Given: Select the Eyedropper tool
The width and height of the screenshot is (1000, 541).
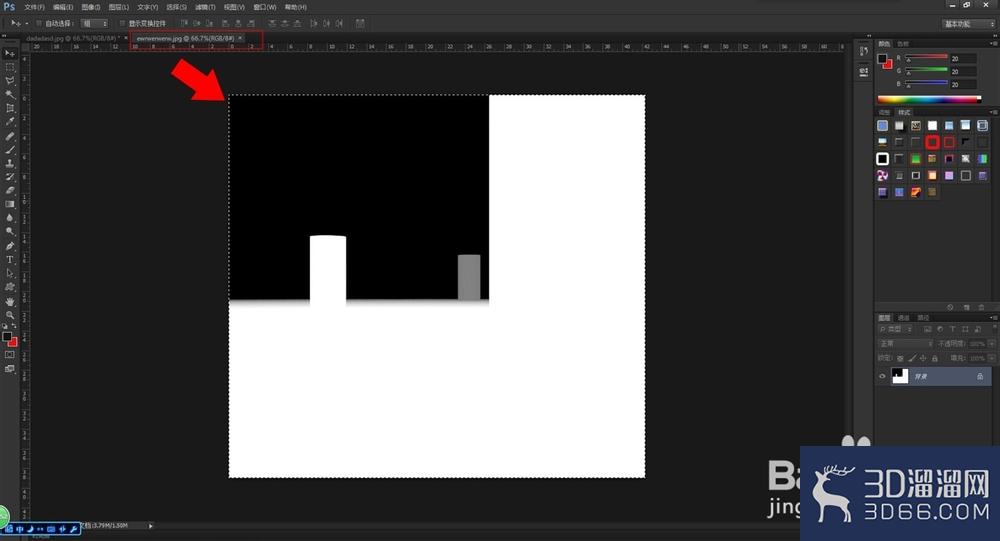Looking at the screenshot, I should 10,122.
